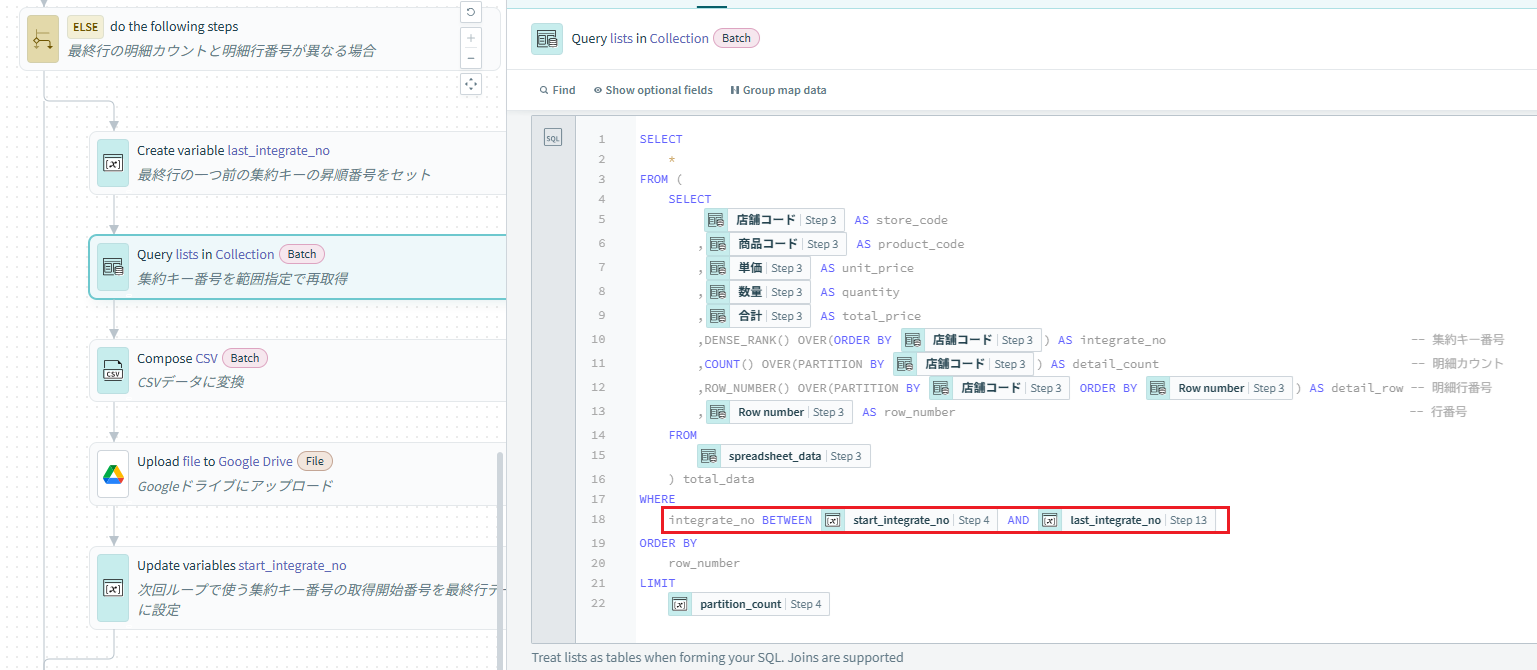The width and height of the screenshot is (1537, 670).
Task: Click the LIMIT keyword on line 21
Action: tap(657, 583)
